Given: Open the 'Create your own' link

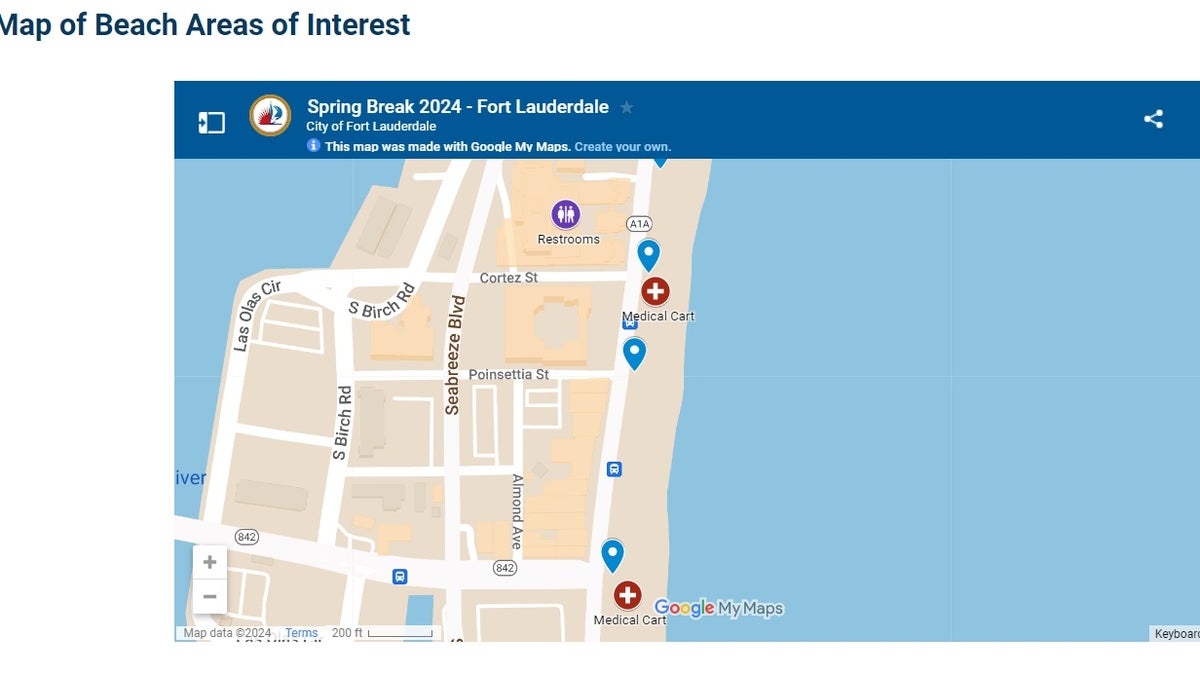Looking at the screenshot, I should click(623, 147).
